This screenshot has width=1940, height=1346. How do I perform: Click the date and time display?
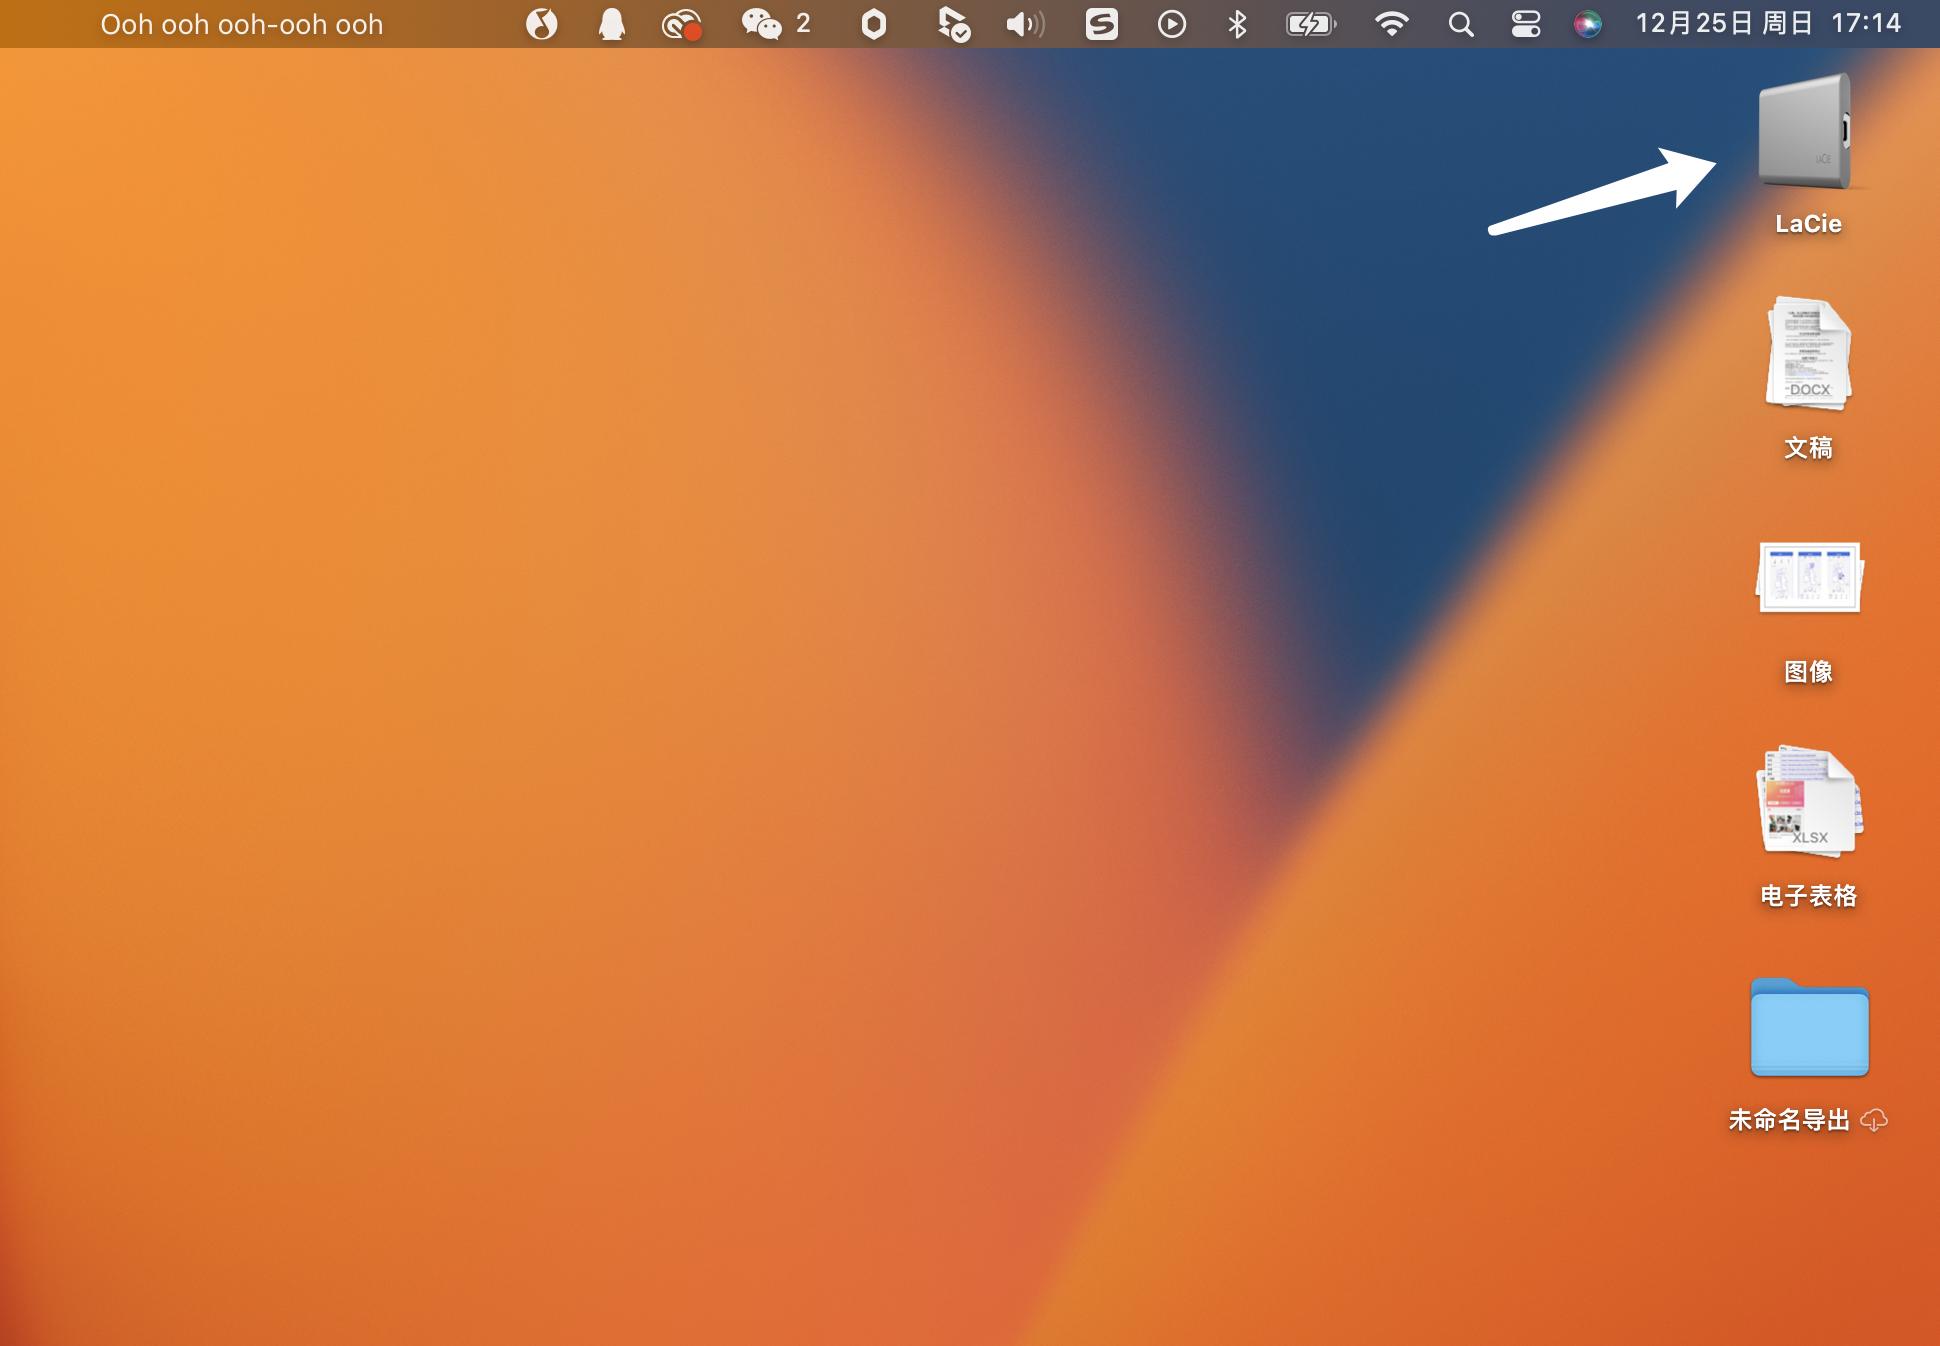[x=1767, y=24]
